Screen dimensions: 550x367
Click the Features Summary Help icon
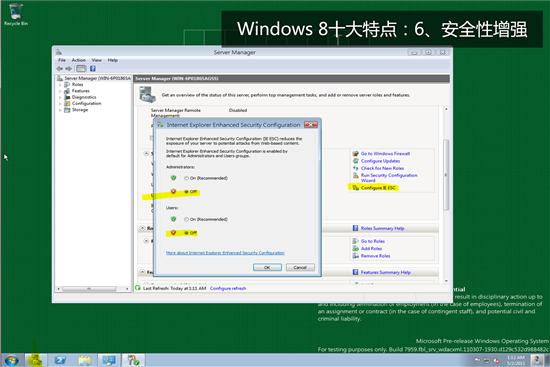point(355,272)
